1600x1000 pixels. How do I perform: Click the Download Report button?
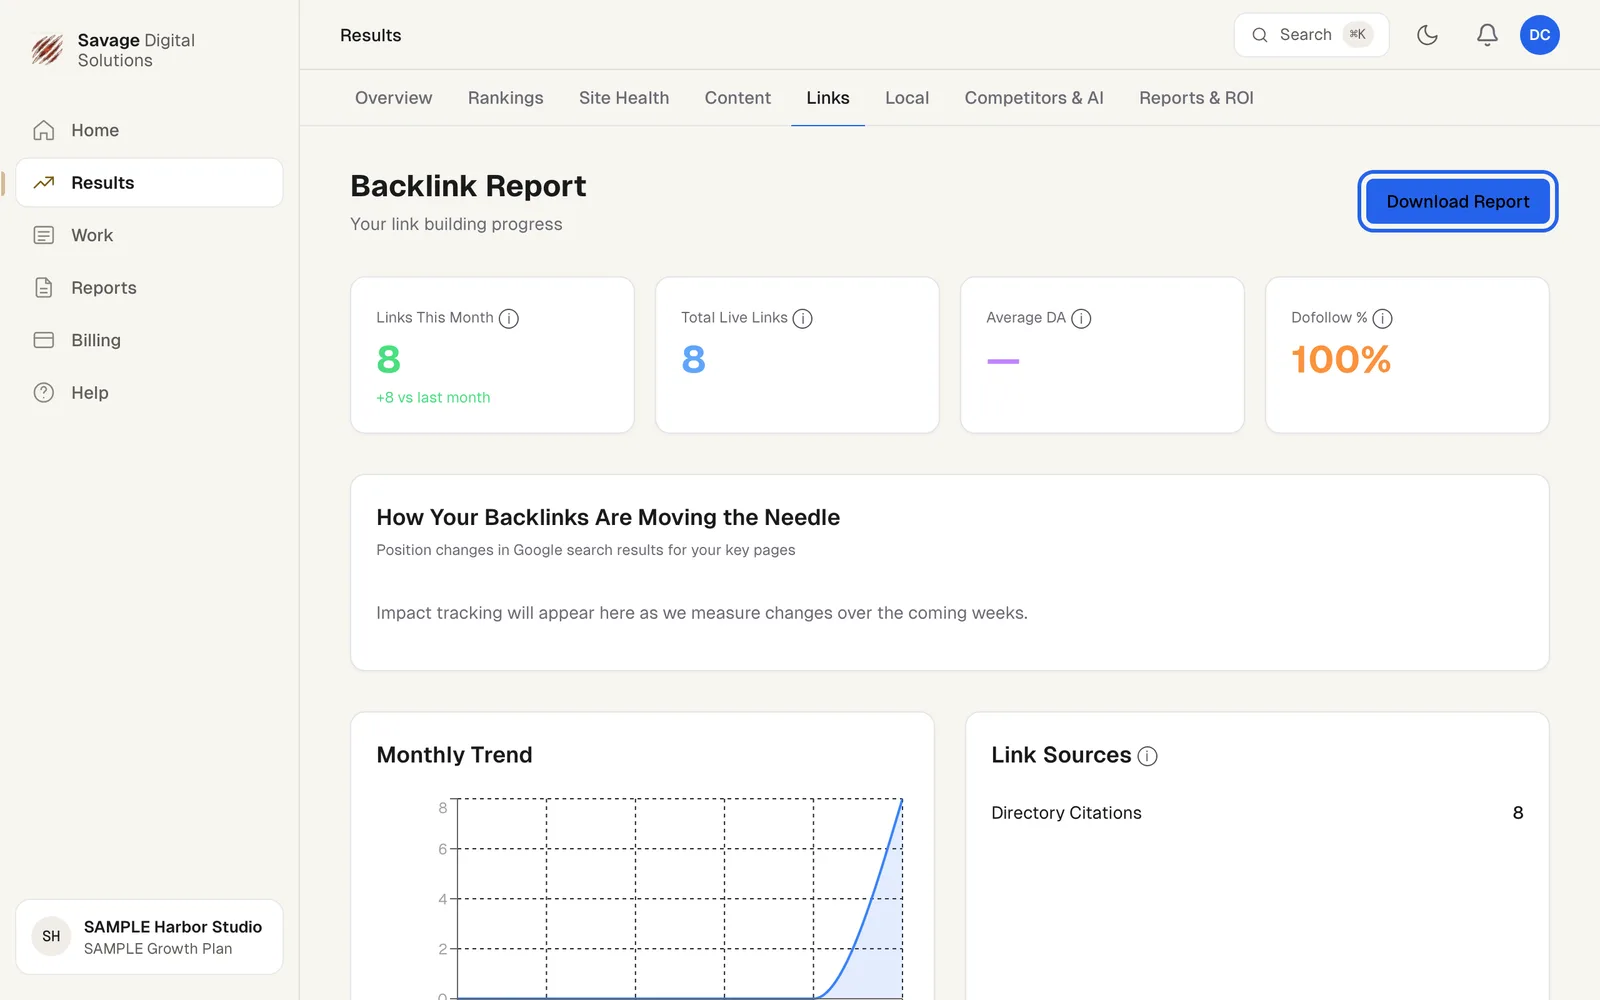coord(1458,202)
